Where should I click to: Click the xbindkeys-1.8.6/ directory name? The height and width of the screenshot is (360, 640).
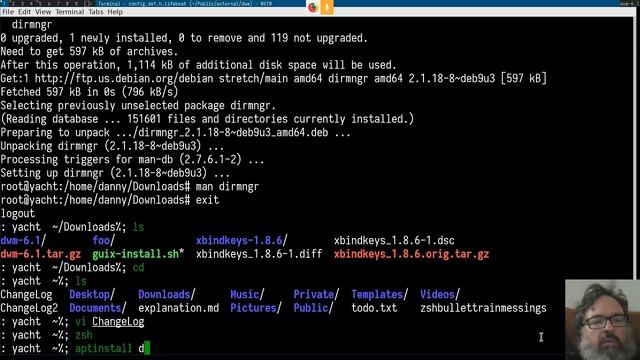pyautogui.click(x=242, y=240)
